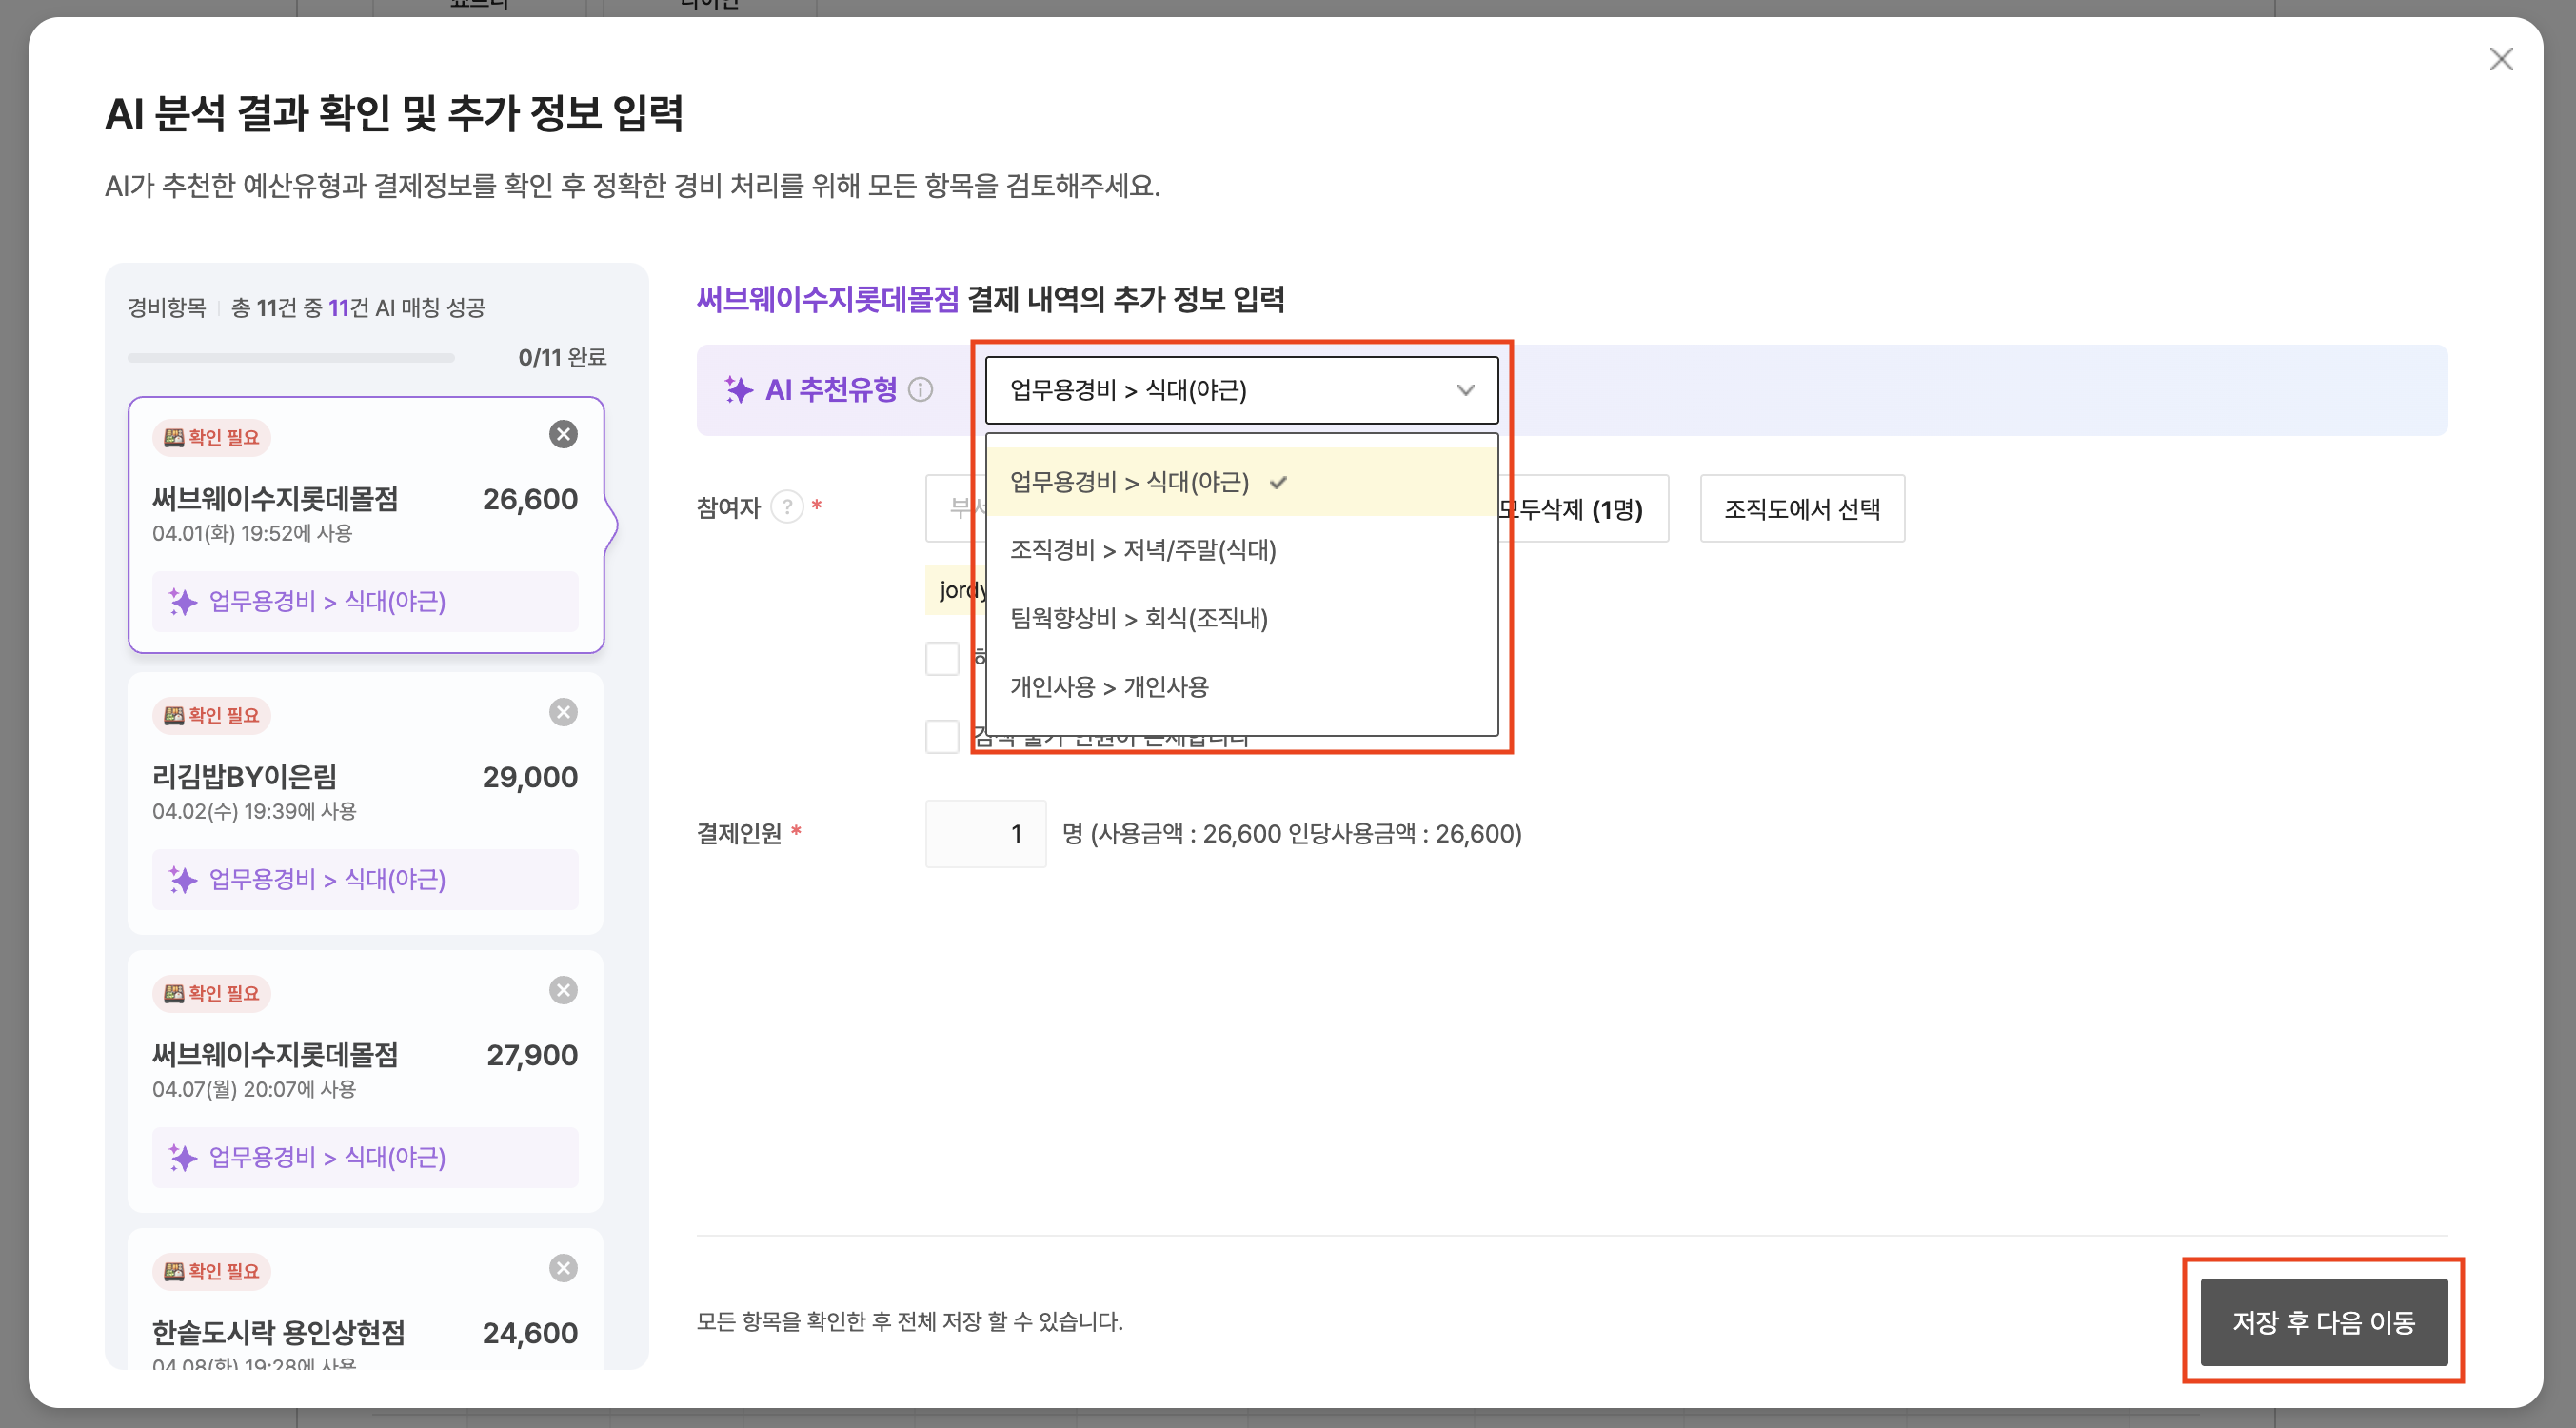Image resolution: width=2576 pixels, height=1428 pixels.
Task: Collapse the 업무용경비 > 식대(야근) type dropdown
Action: [x=1241, y=390]
